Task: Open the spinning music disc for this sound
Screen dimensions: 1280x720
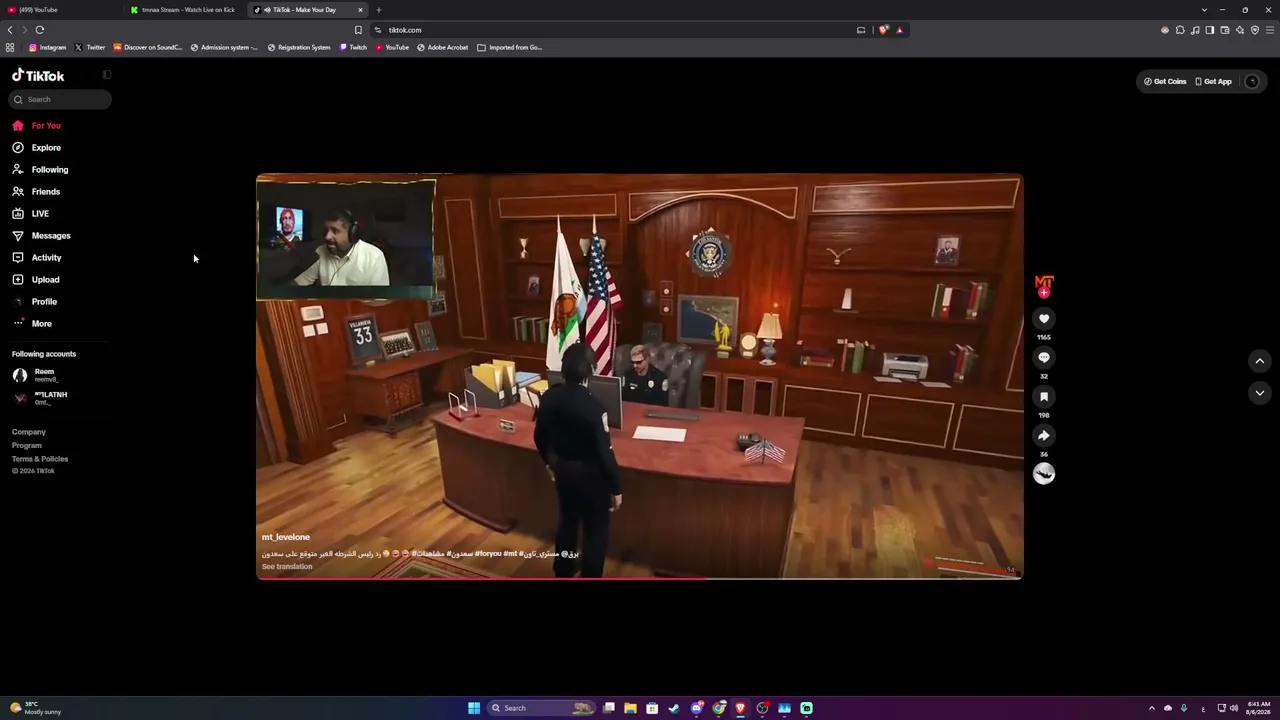Action: 1044,474
